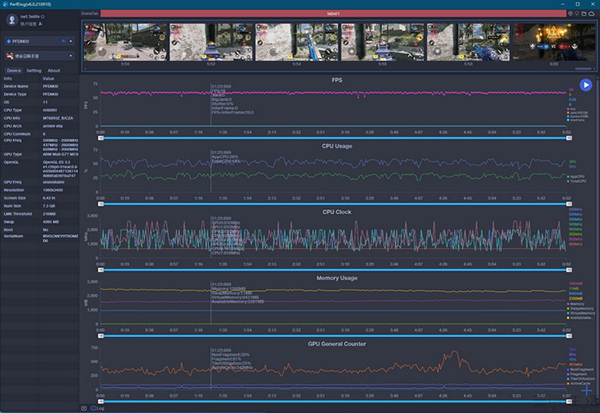Expand the application selection dropdown
The height and width of the screenshot is (413, 600).
click(x=40, y=57)
